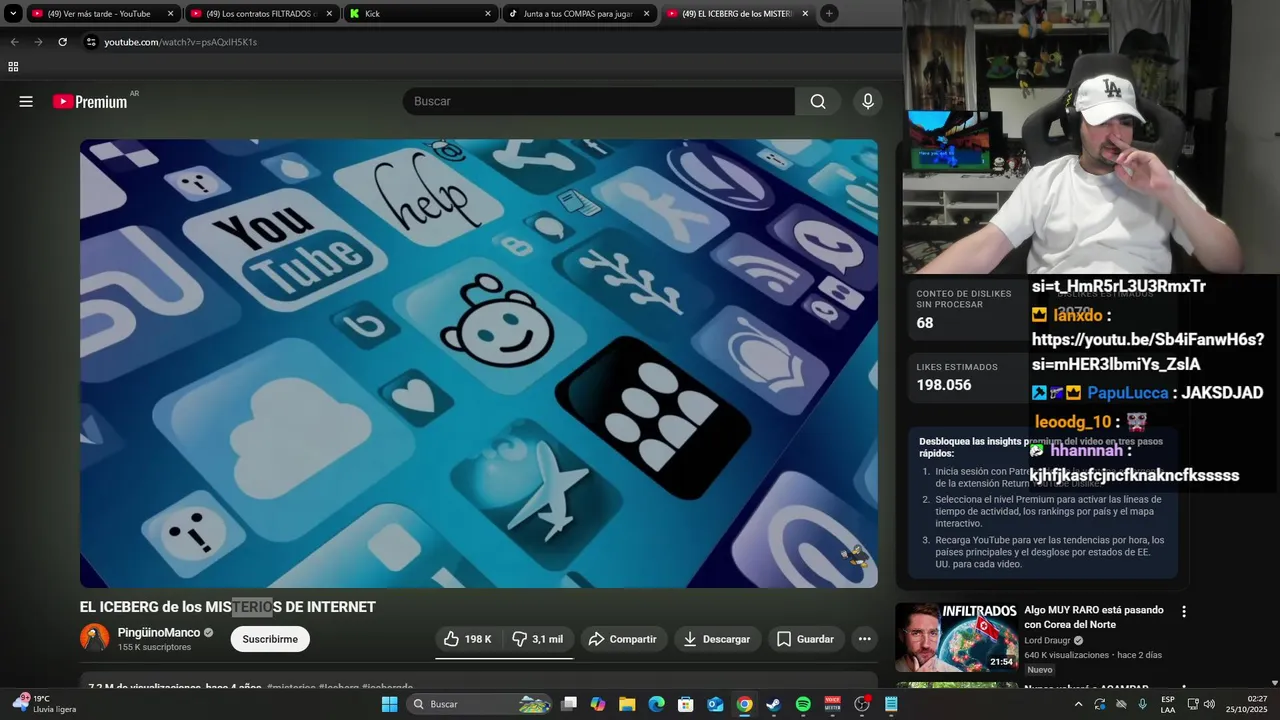The width and height of the screenshot is (1280, 720).
Task: Expand the hidden system tray icons chevron
Action: click(x=1078, y=704)
